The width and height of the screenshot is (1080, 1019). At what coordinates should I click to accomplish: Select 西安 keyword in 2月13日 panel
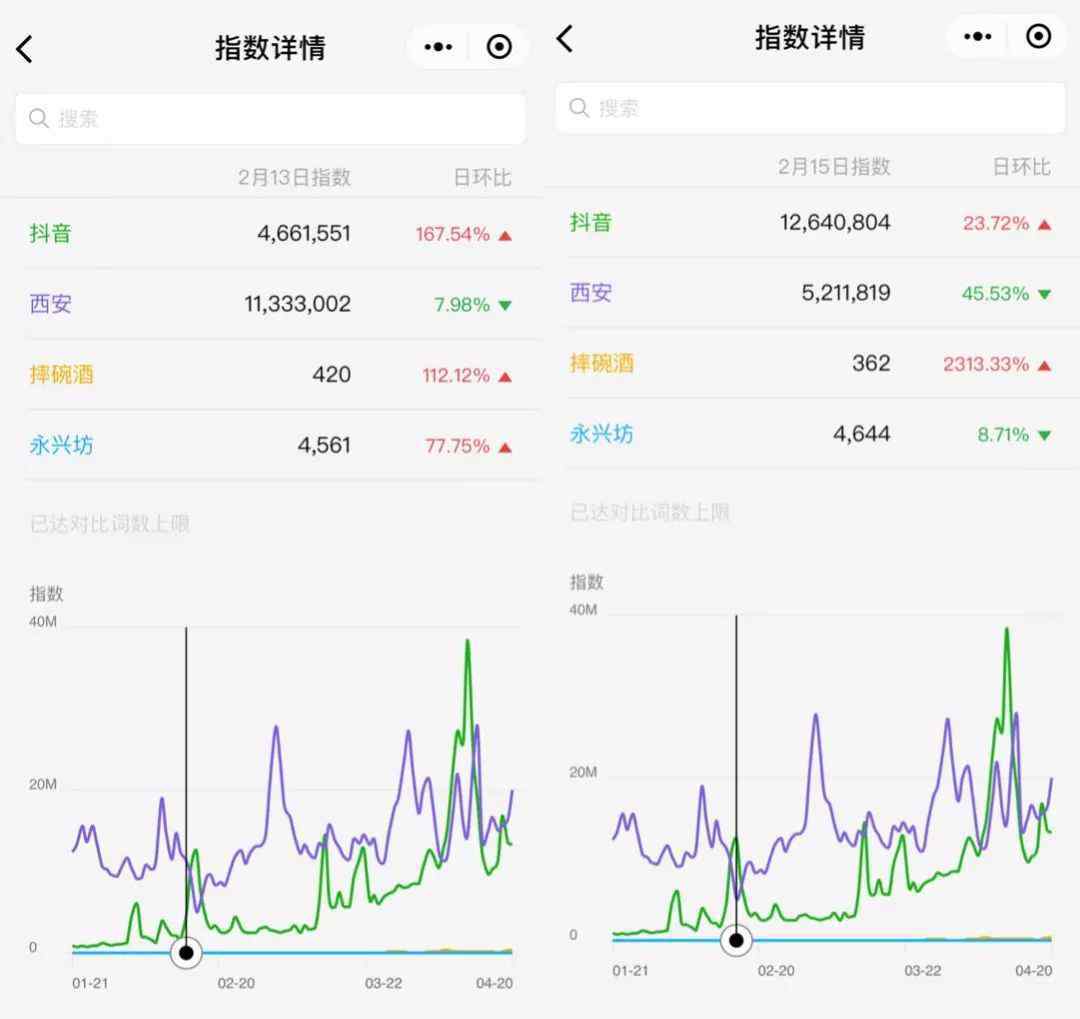[x=50, y=304]
